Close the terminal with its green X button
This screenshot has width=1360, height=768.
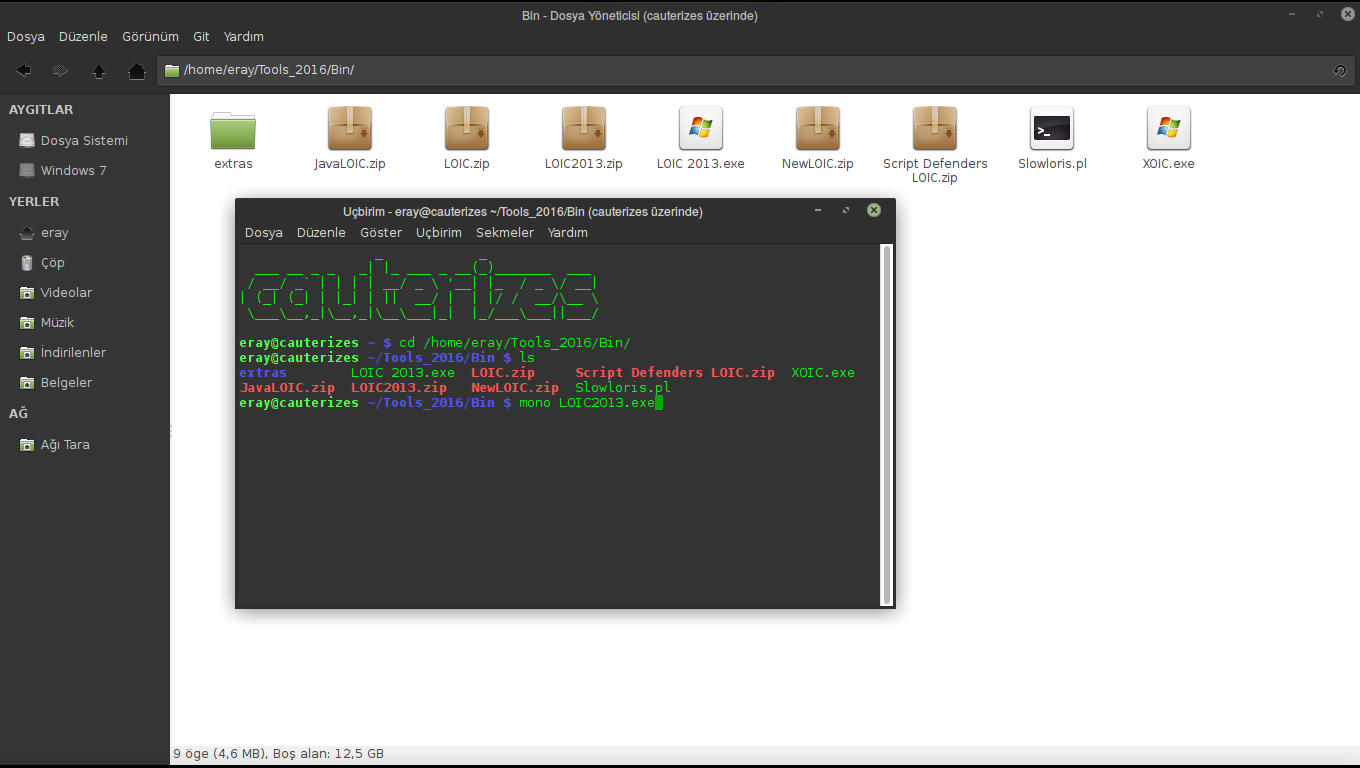coord(874,211)
